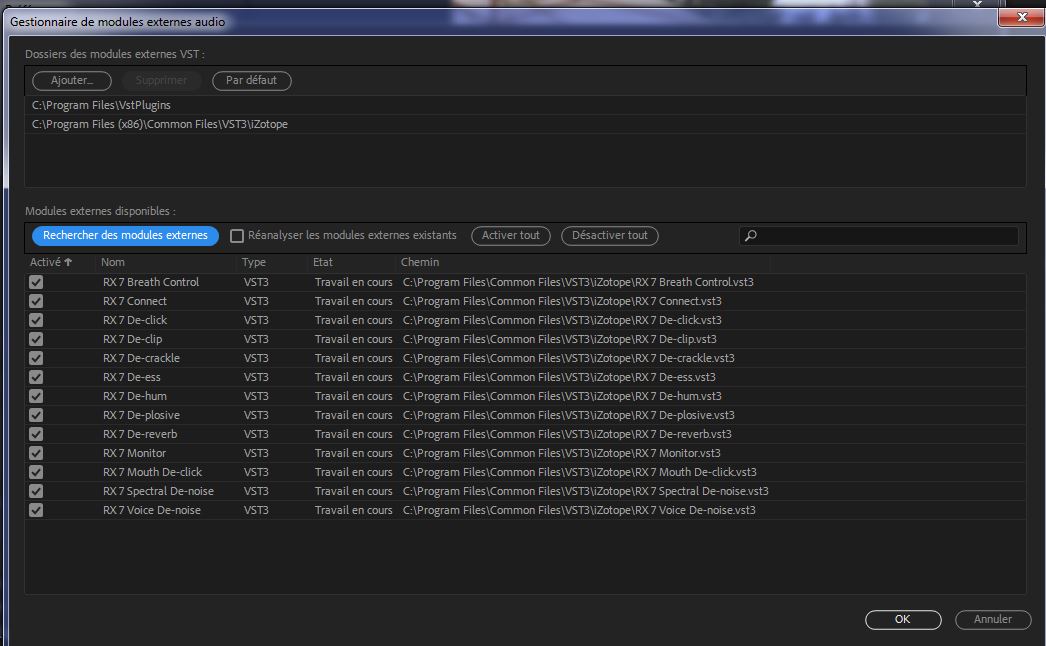Select the C:\Program Files\VstPlugins folder entry

101,105
